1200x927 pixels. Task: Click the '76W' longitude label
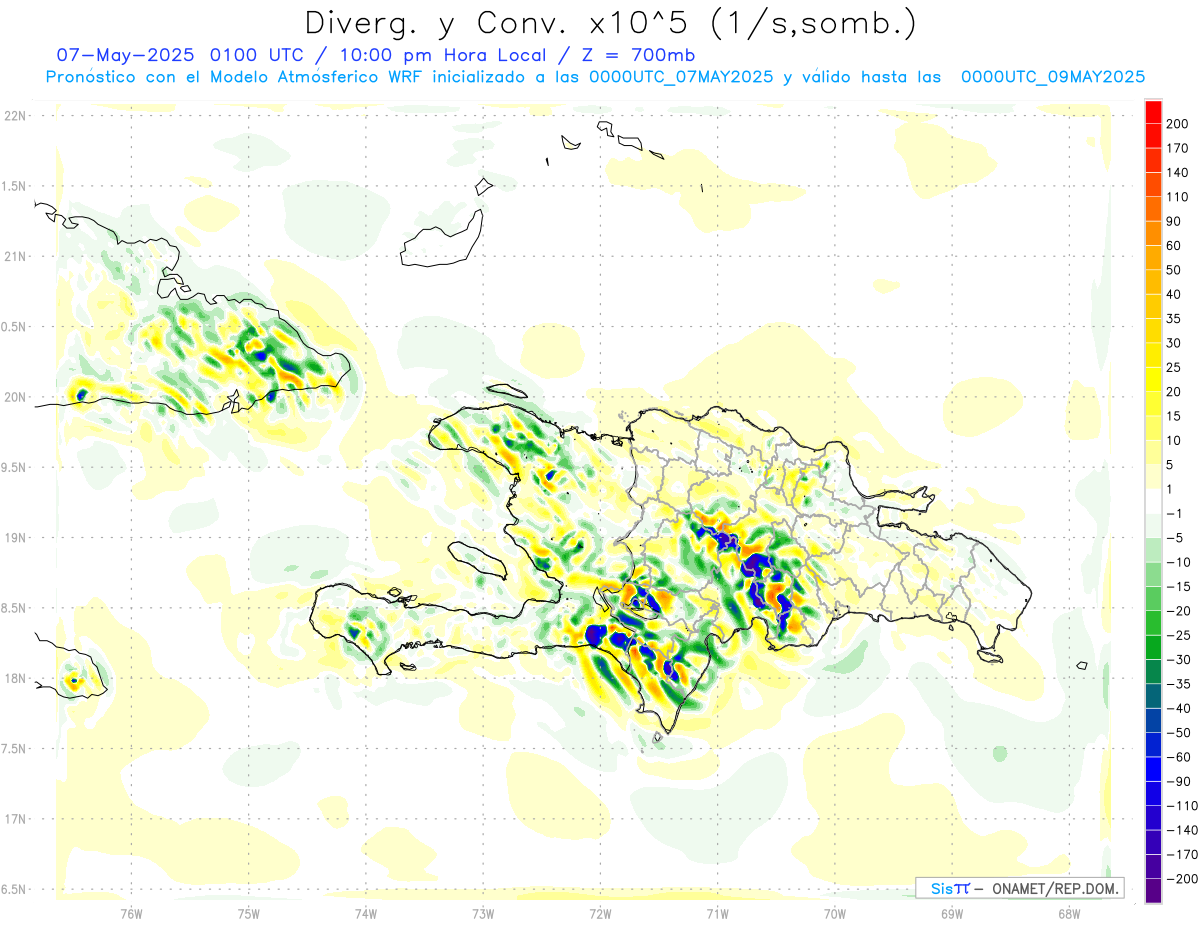click(x=131, y=912)
